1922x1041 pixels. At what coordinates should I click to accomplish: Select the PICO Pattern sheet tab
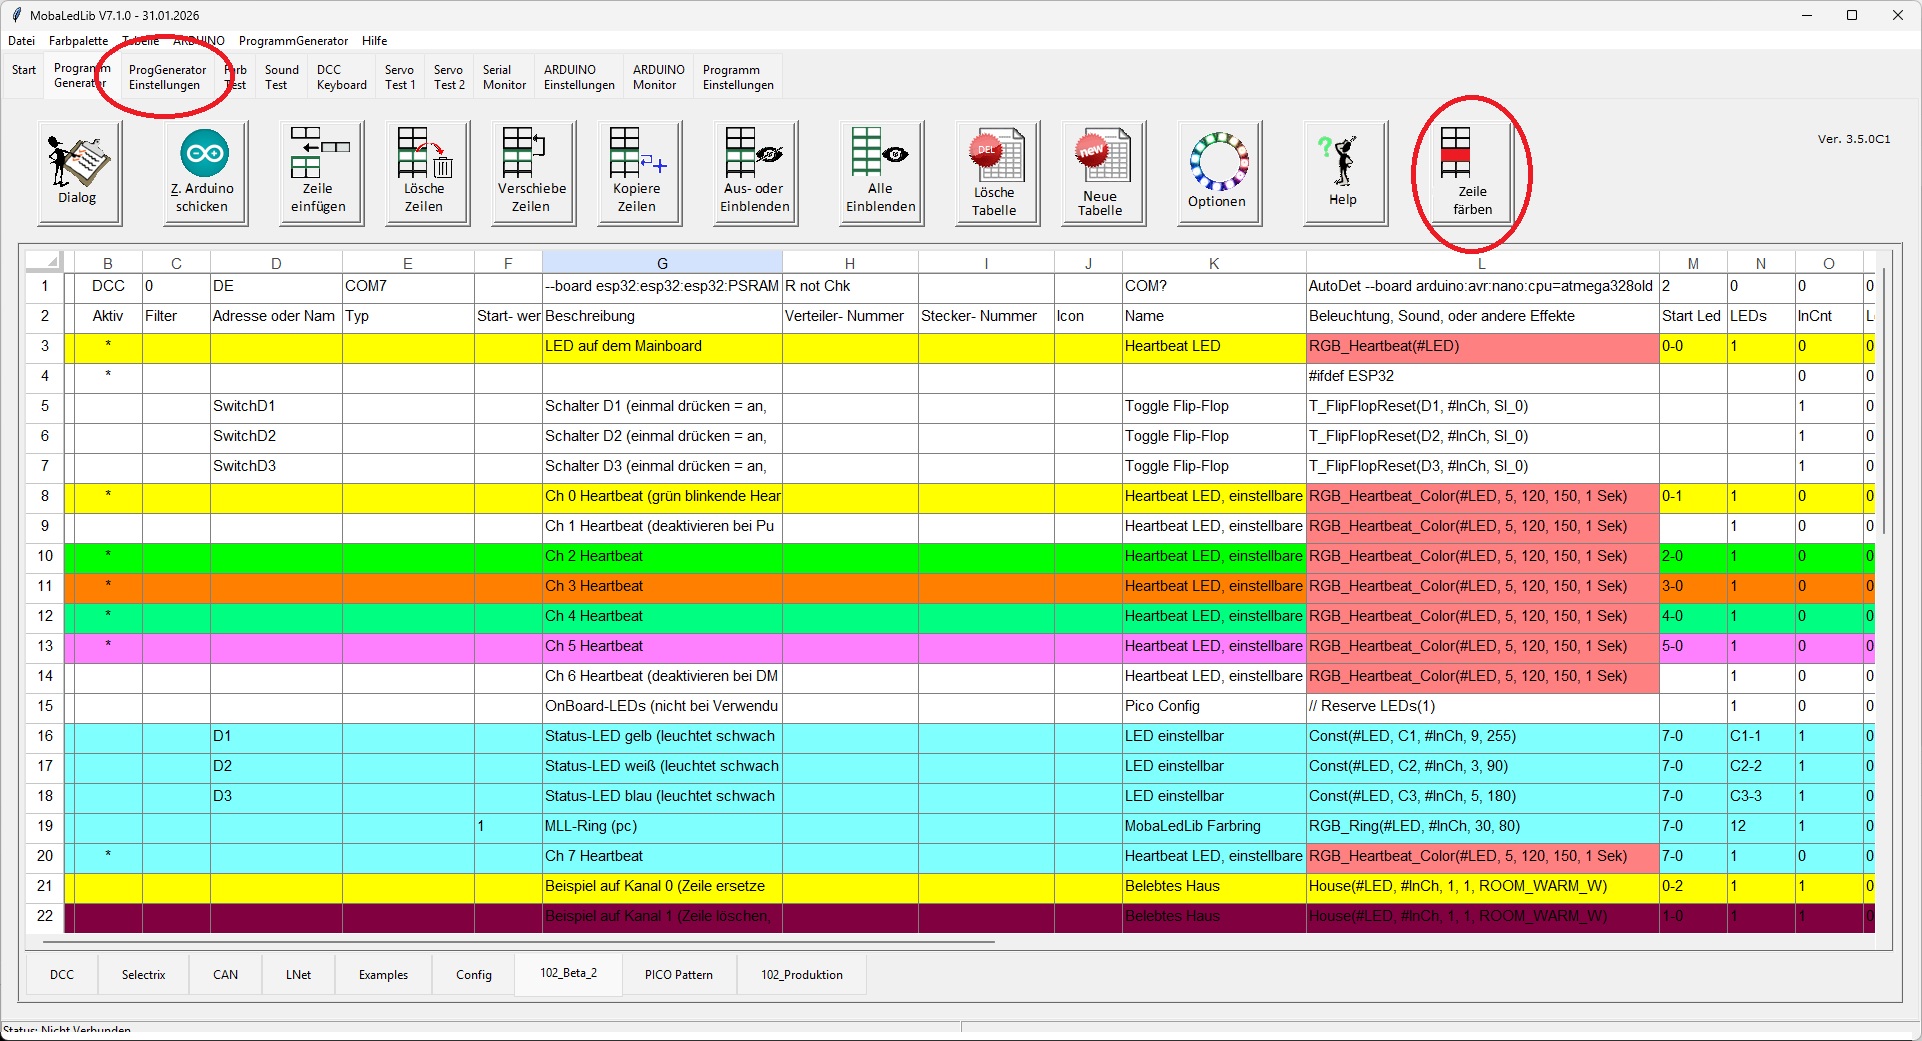coord(678,974)
